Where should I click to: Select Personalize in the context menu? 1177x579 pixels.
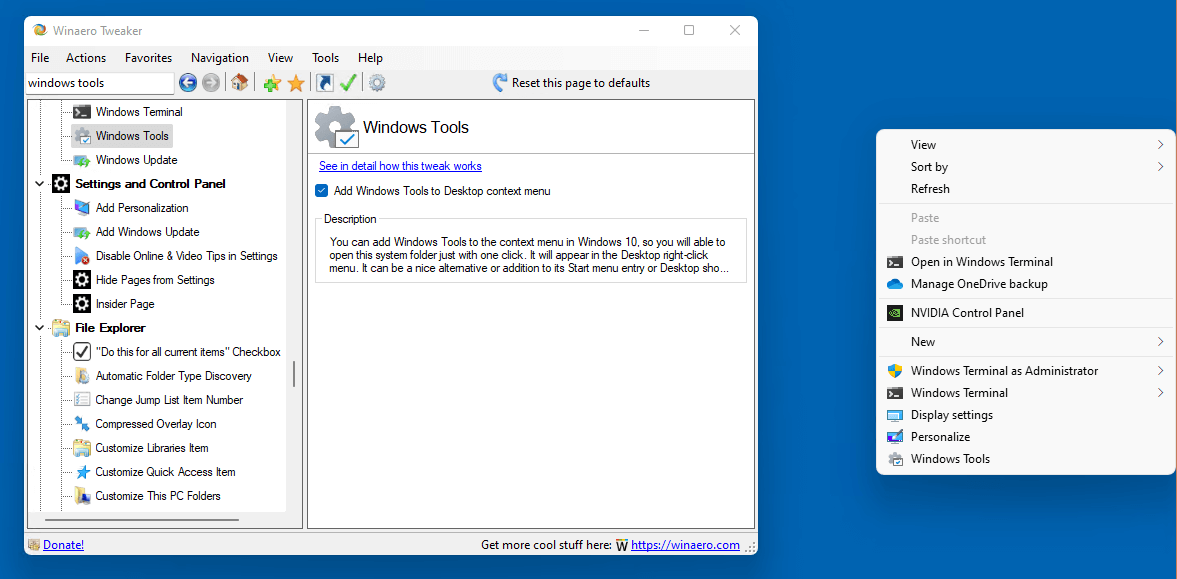point(1026,436)
